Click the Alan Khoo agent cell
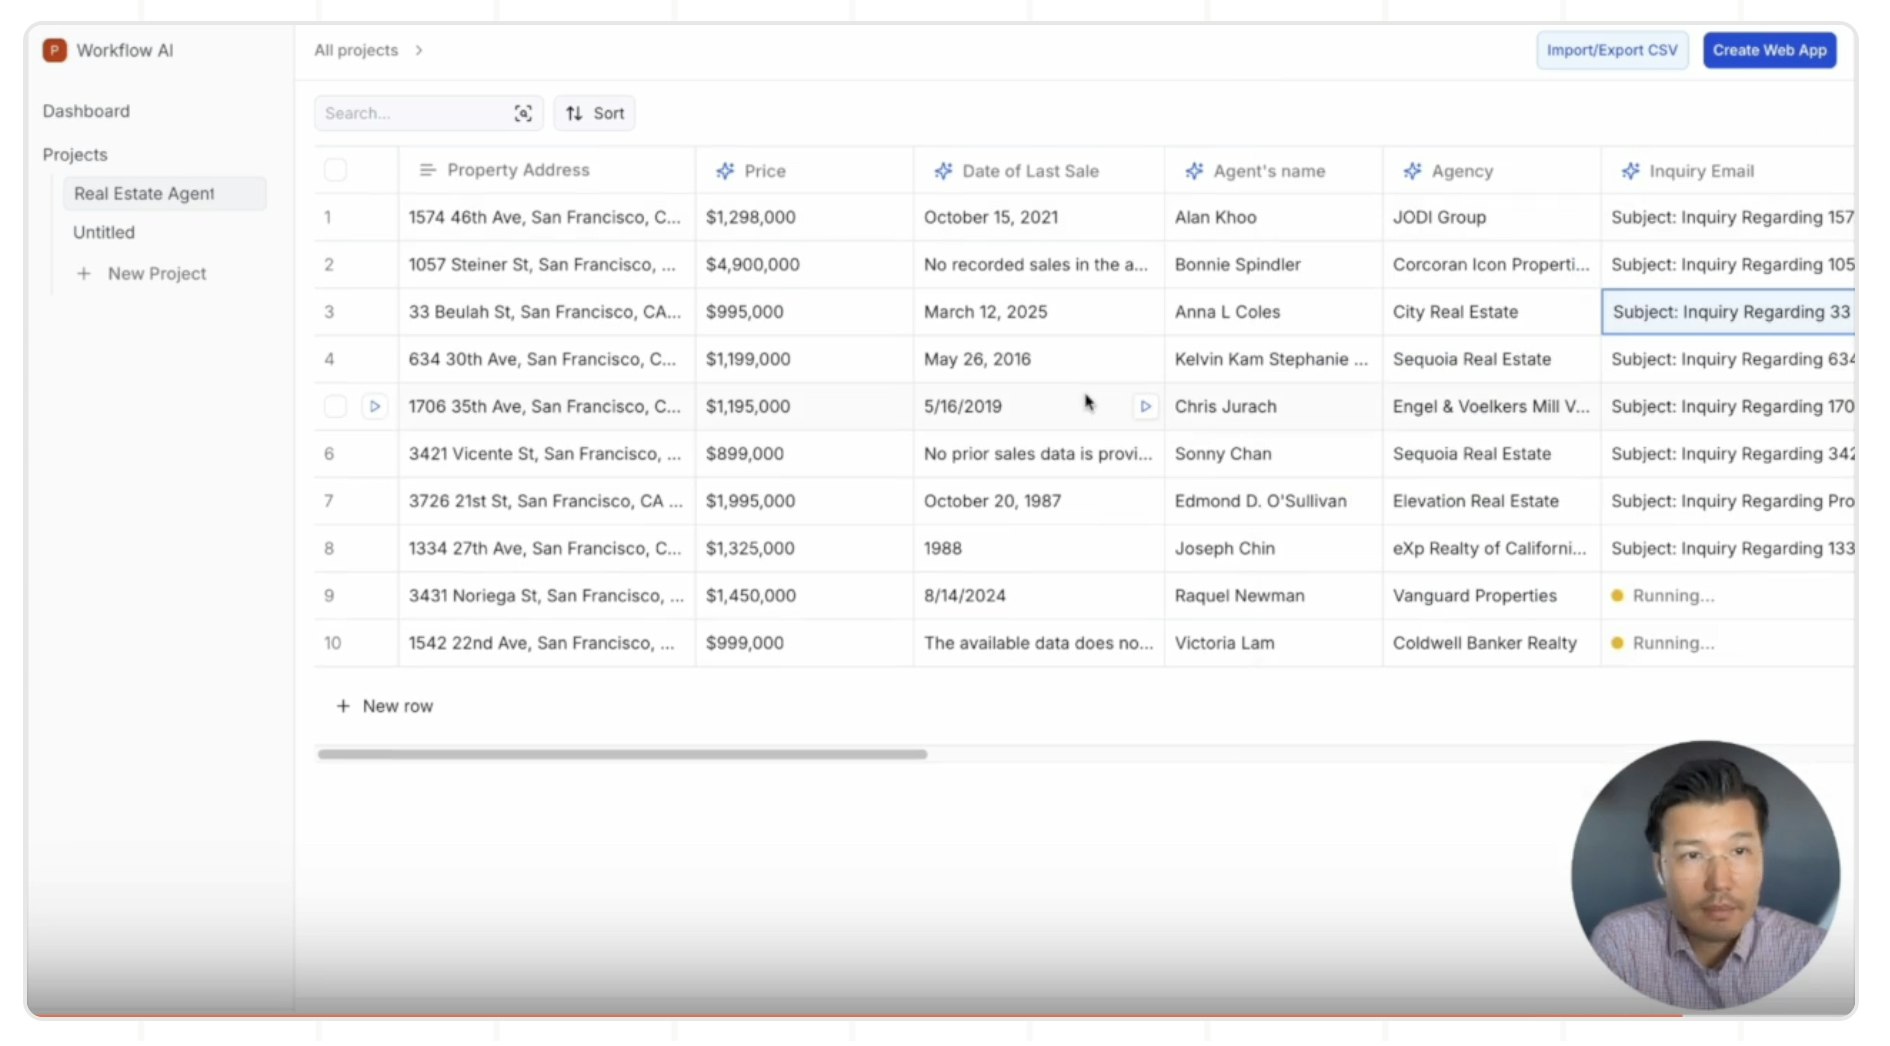 coord(1274,217)
